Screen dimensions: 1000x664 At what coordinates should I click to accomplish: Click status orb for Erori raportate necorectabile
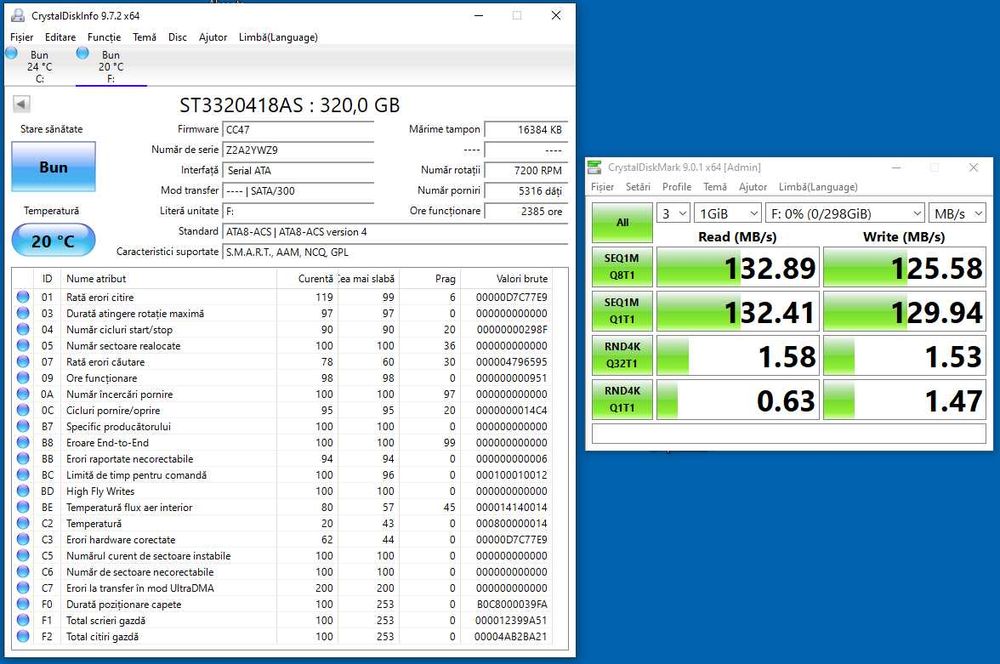tap(23, 459)
